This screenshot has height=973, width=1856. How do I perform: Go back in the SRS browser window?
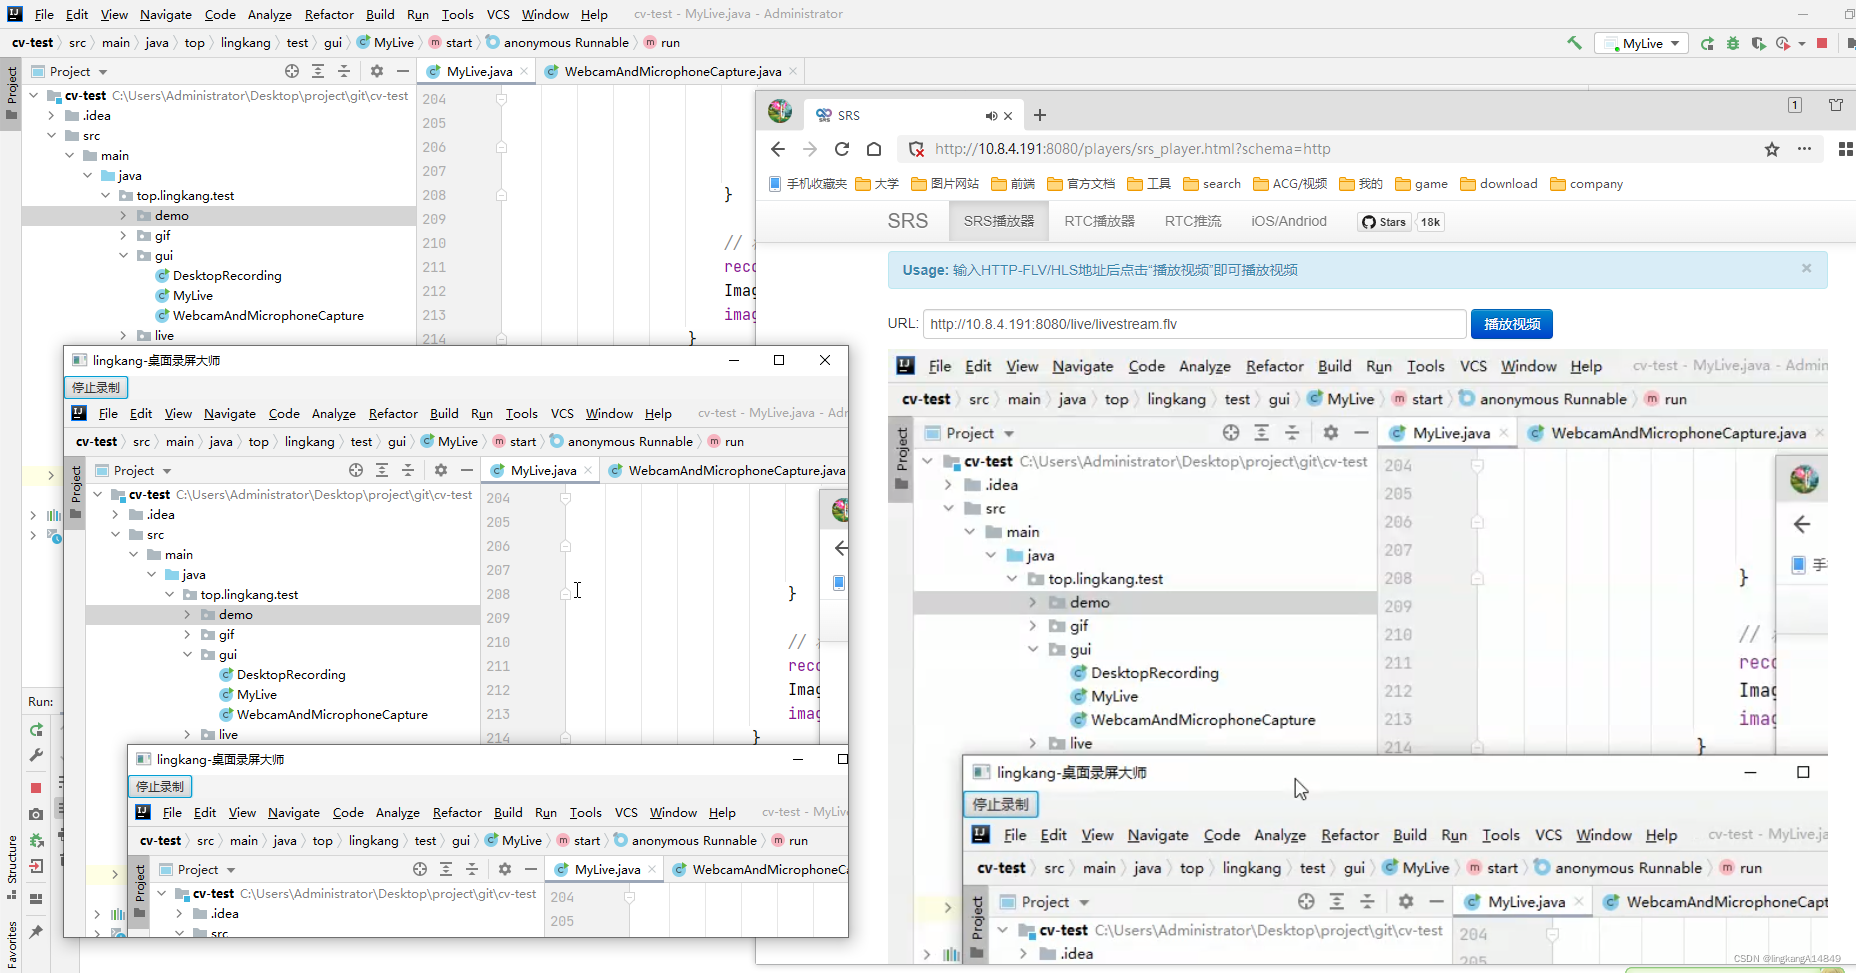(778, 149)
